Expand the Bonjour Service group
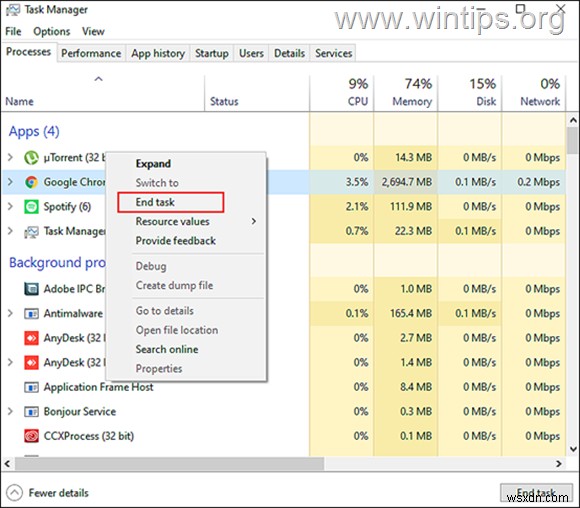This screenshot has height=508, width=580. click(10, 411)
